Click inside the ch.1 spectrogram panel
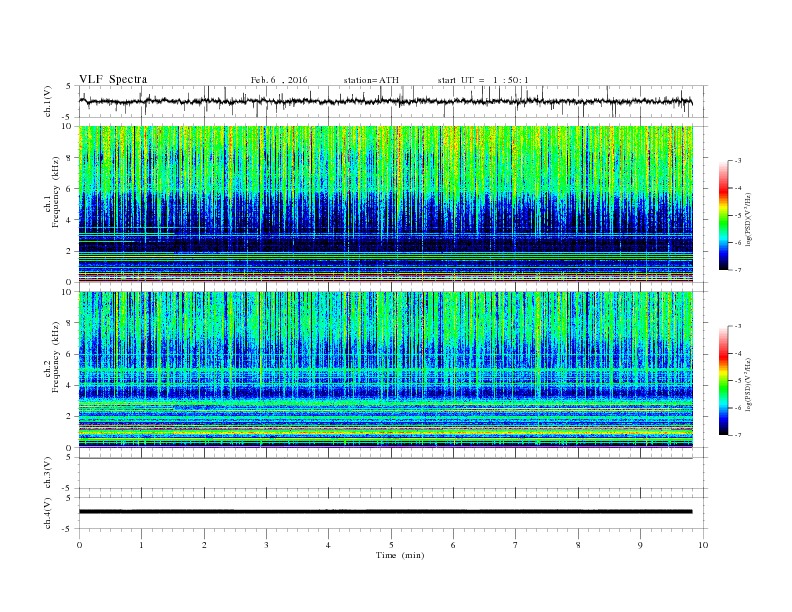 (385, 204)
